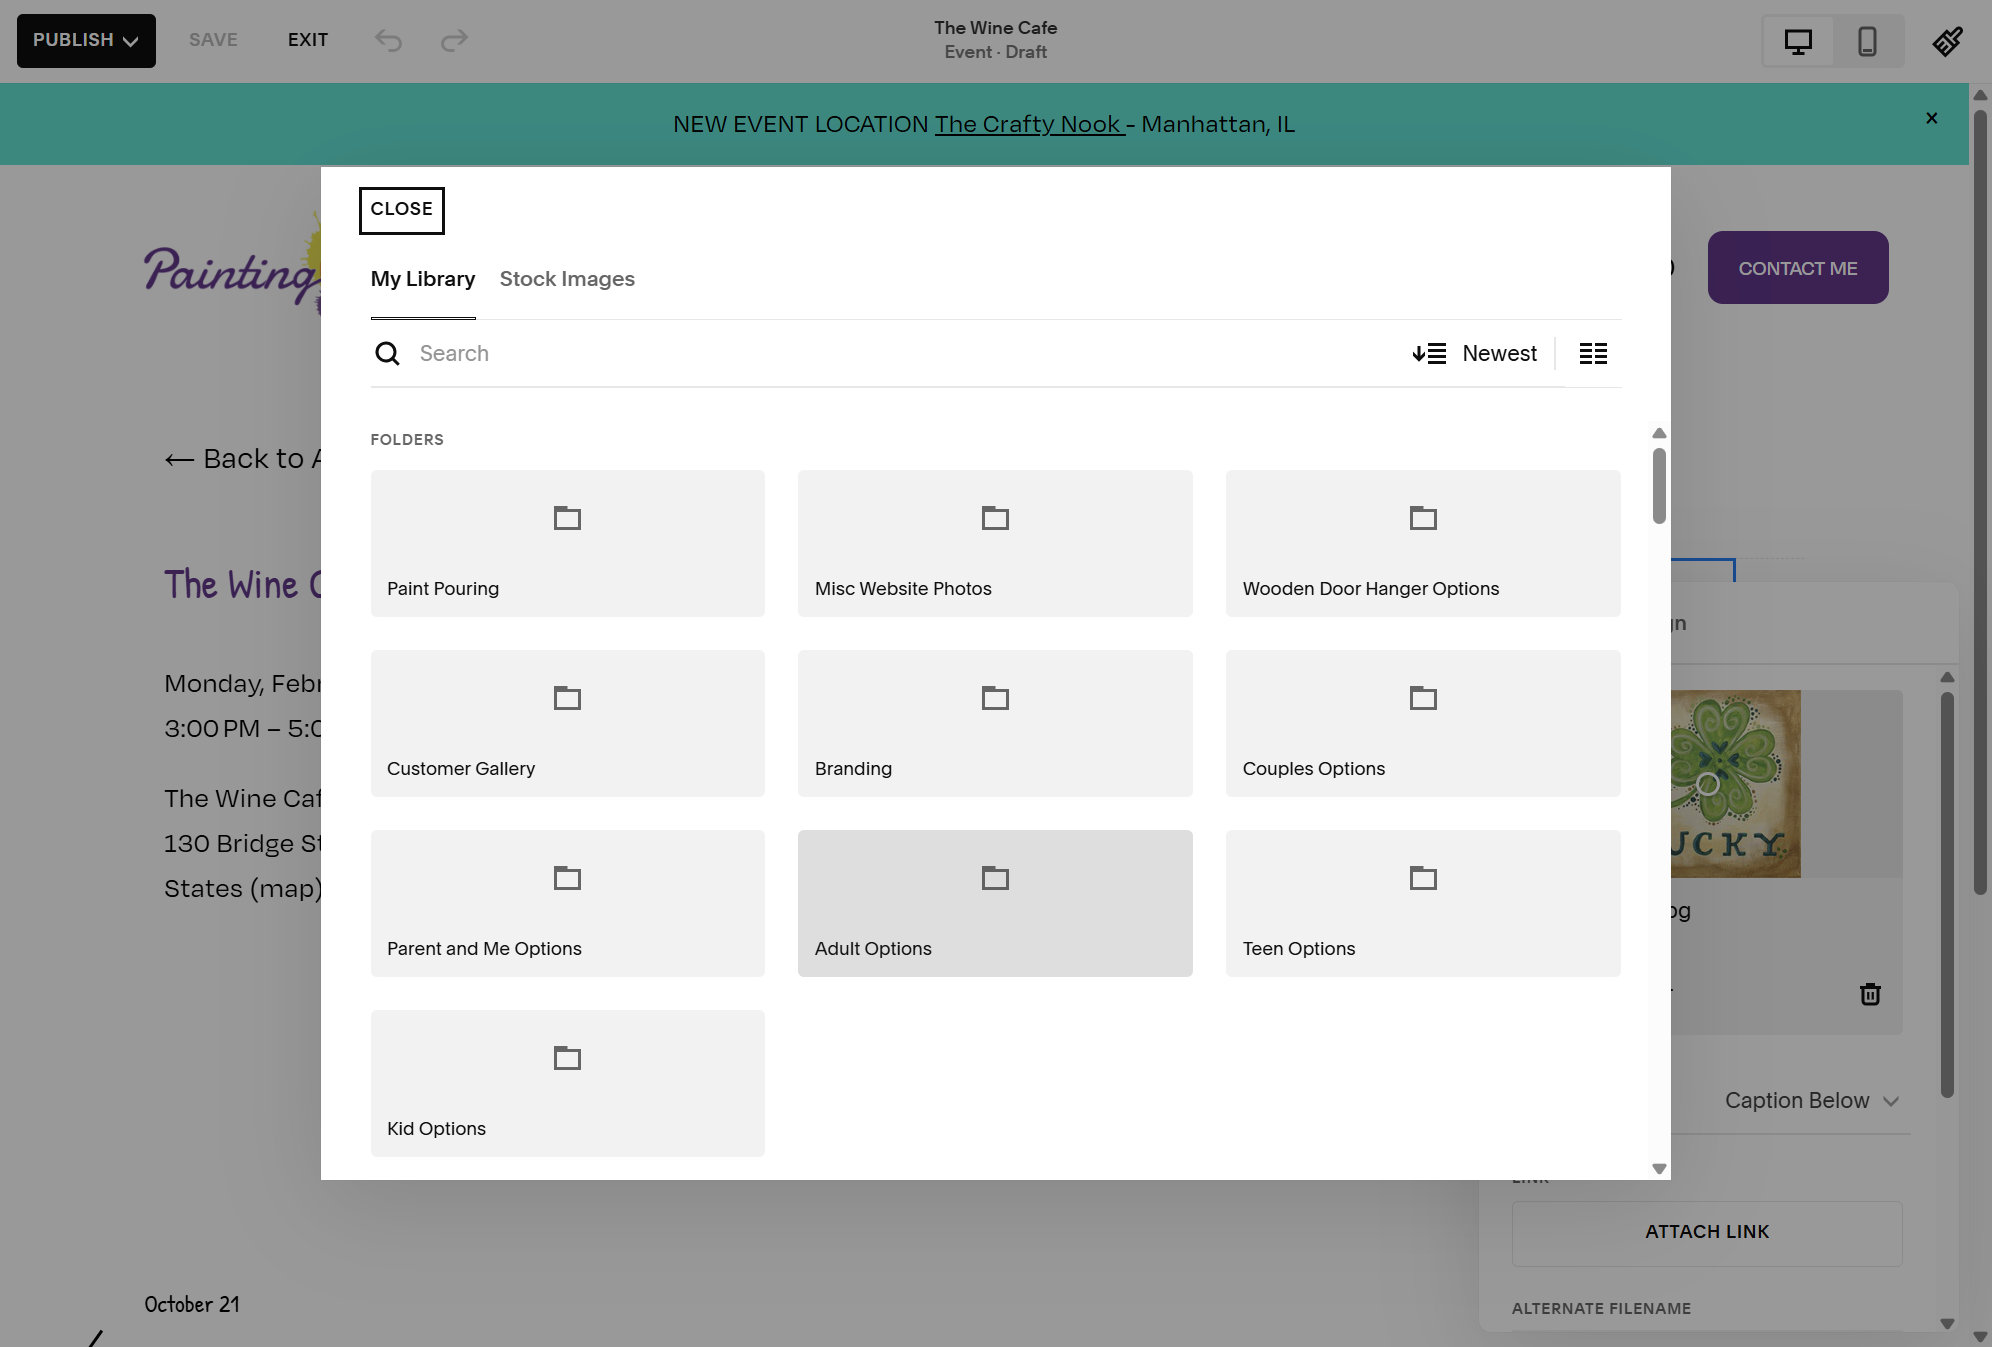1992x1347 pixels.
Task: Click the redo arrow icon
Action: [x=455, y=40]
